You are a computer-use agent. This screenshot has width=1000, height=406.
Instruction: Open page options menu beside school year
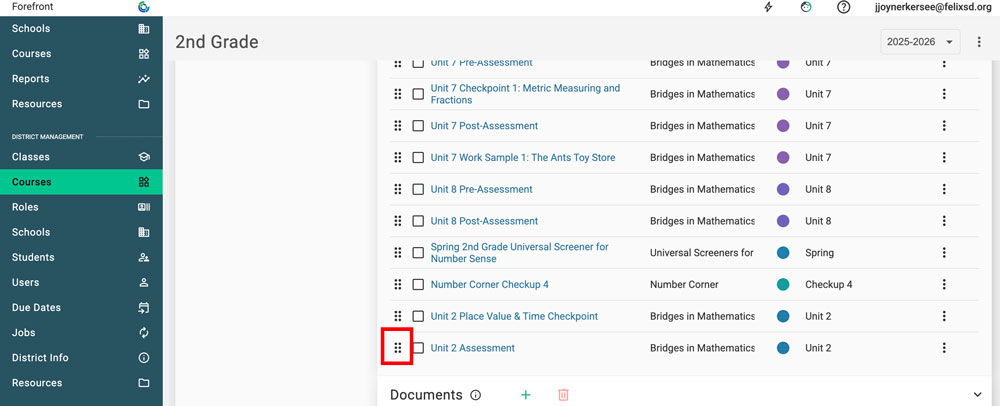coord(979,41)
